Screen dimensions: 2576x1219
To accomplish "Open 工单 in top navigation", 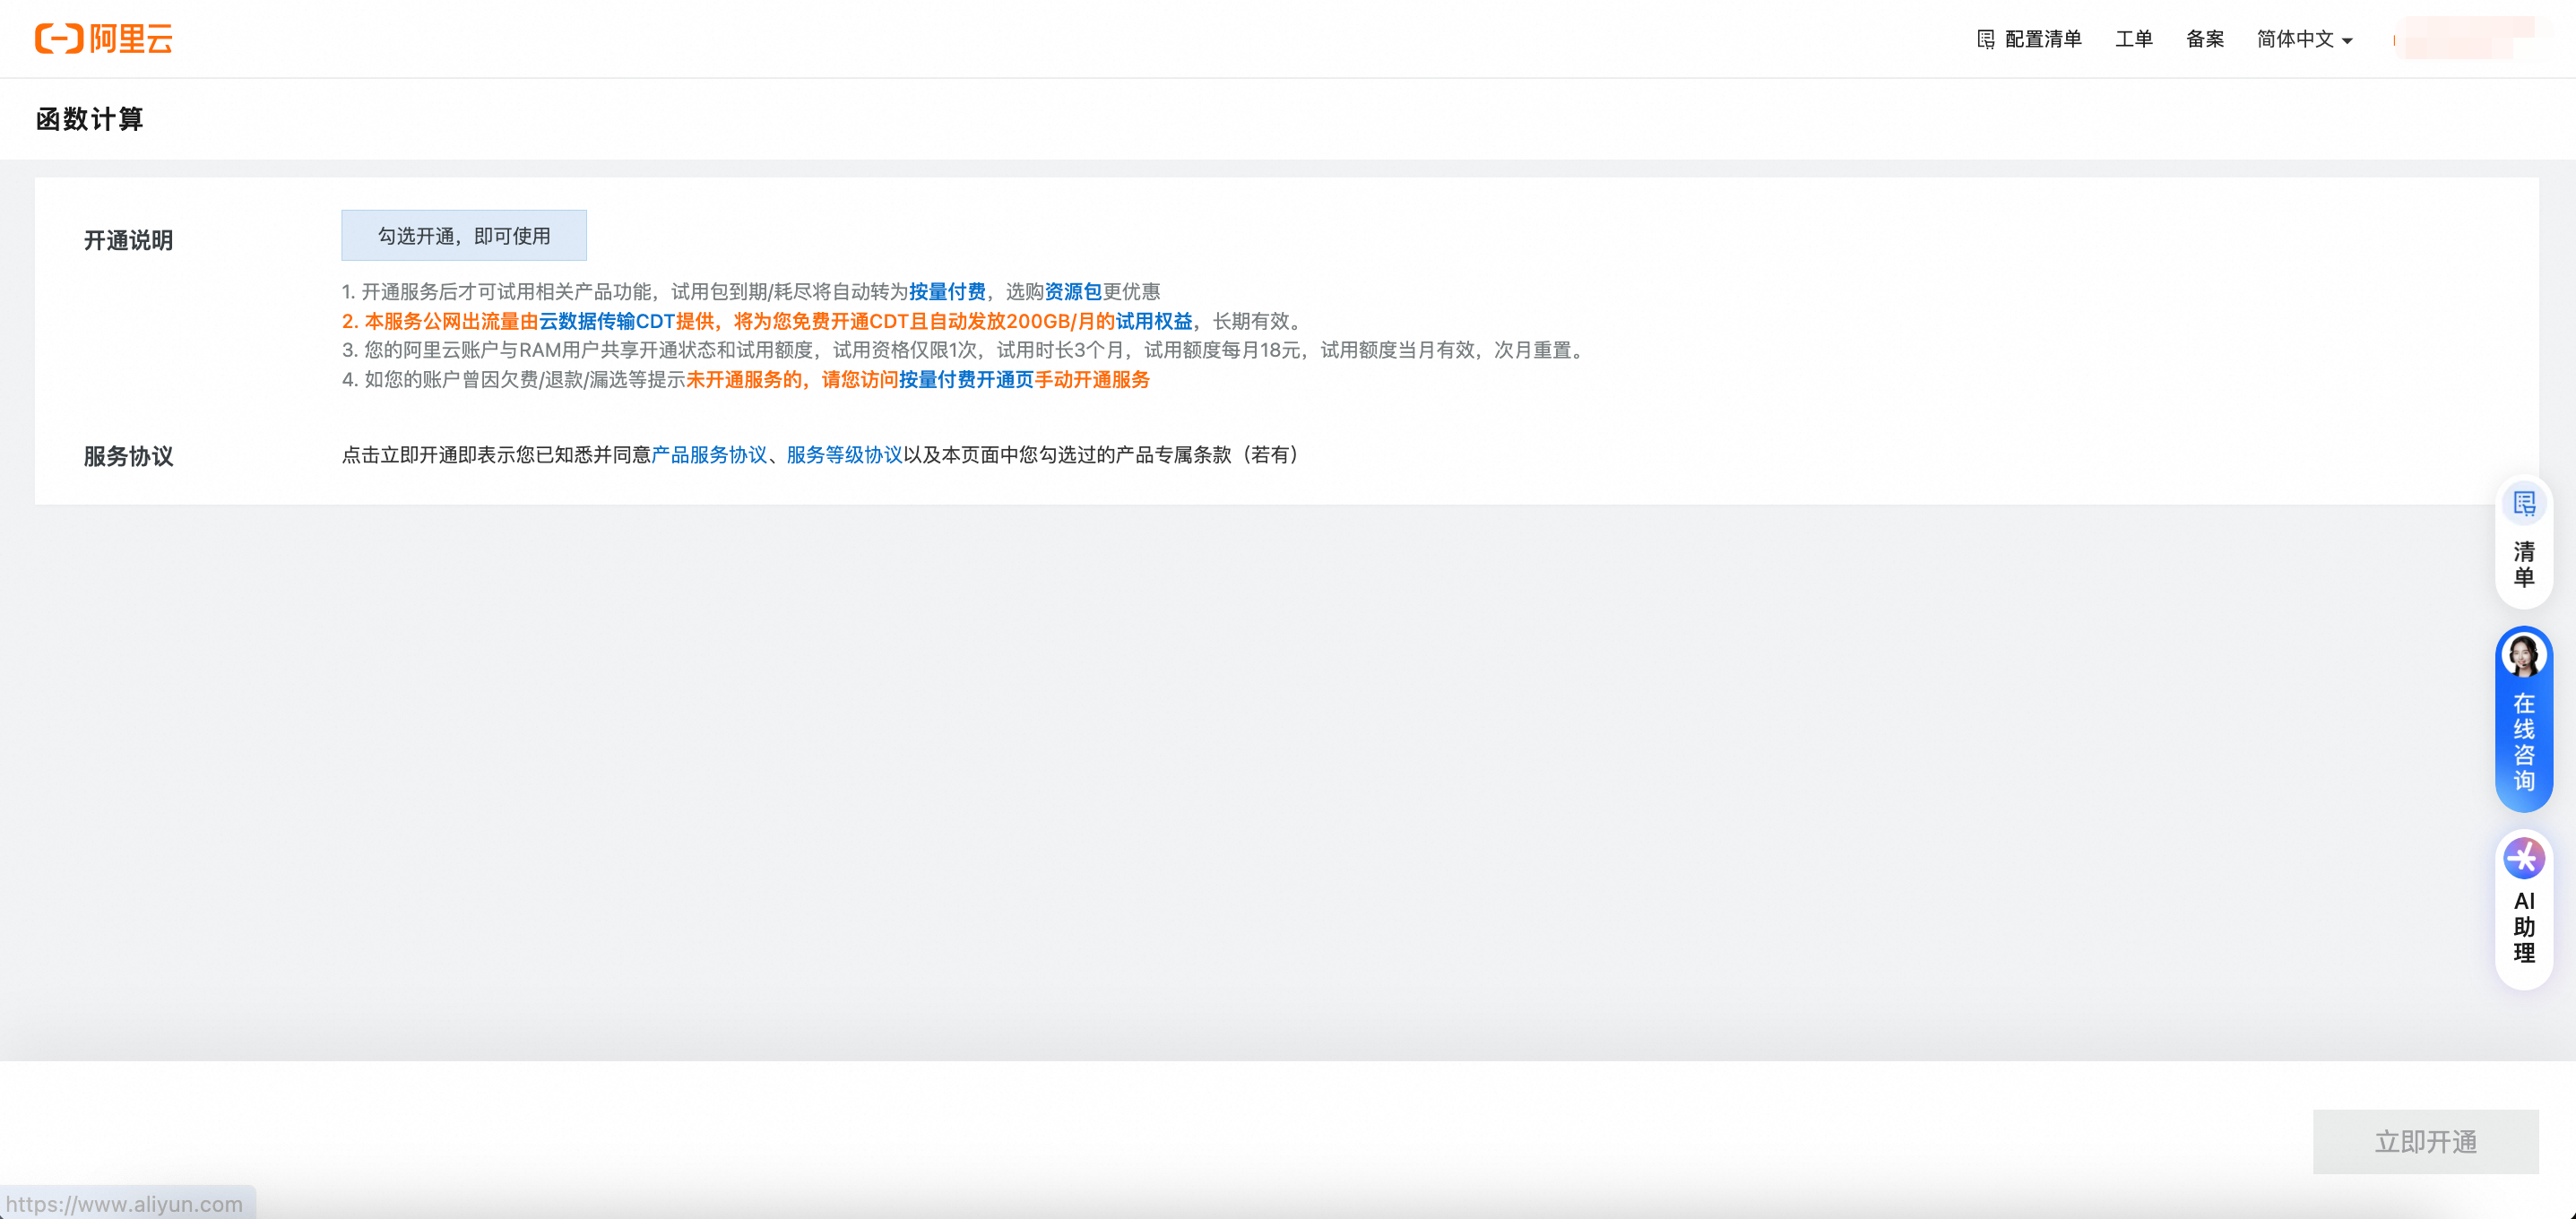I will pos(2133,39).
